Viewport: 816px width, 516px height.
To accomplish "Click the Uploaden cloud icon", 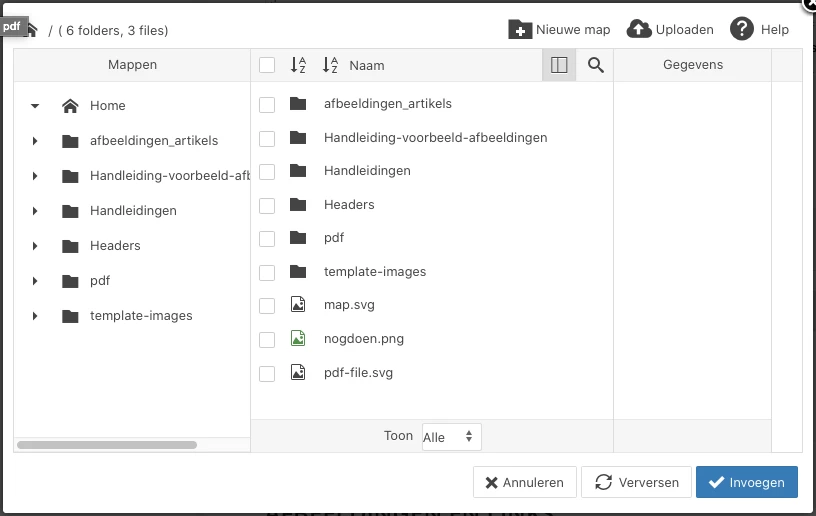I will [x=639, y=30].
